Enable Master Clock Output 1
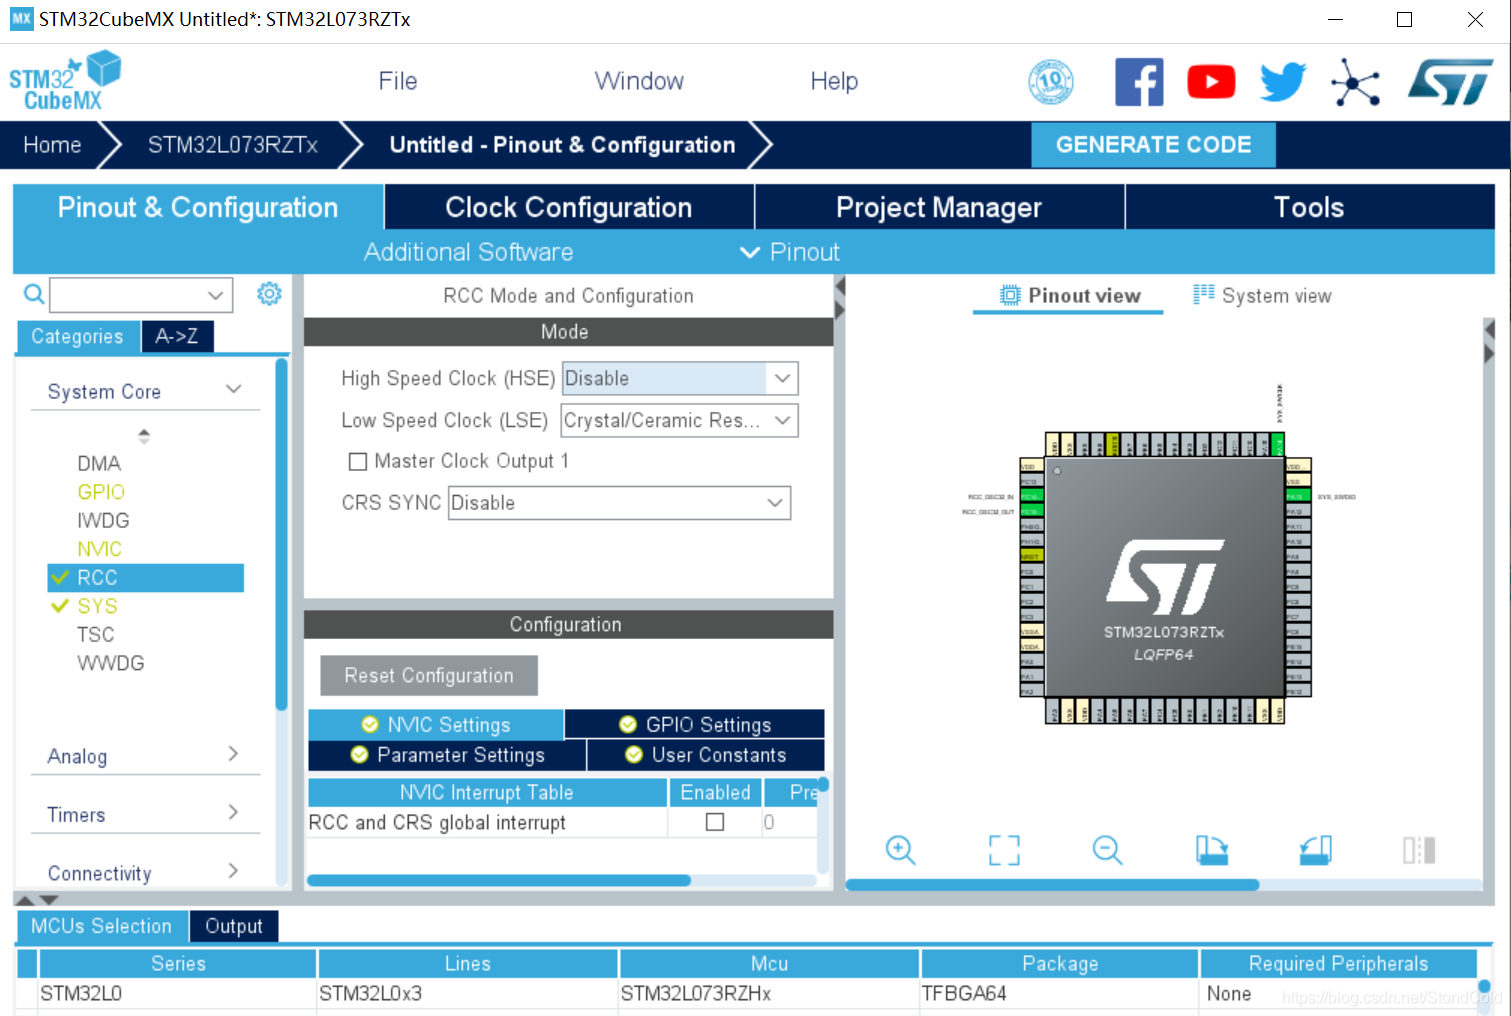 (x=357, y=461)
